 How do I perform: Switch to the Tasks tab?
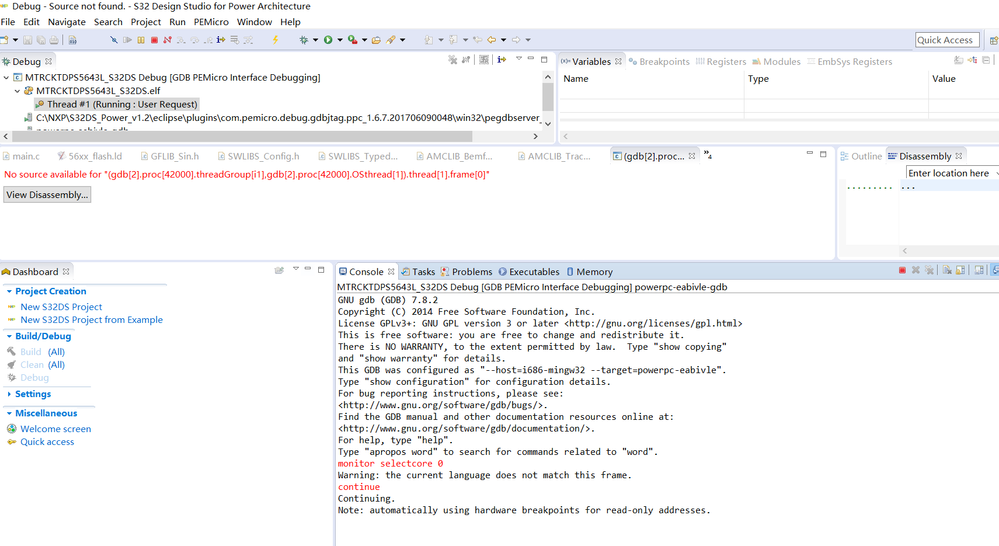(418, 272)
